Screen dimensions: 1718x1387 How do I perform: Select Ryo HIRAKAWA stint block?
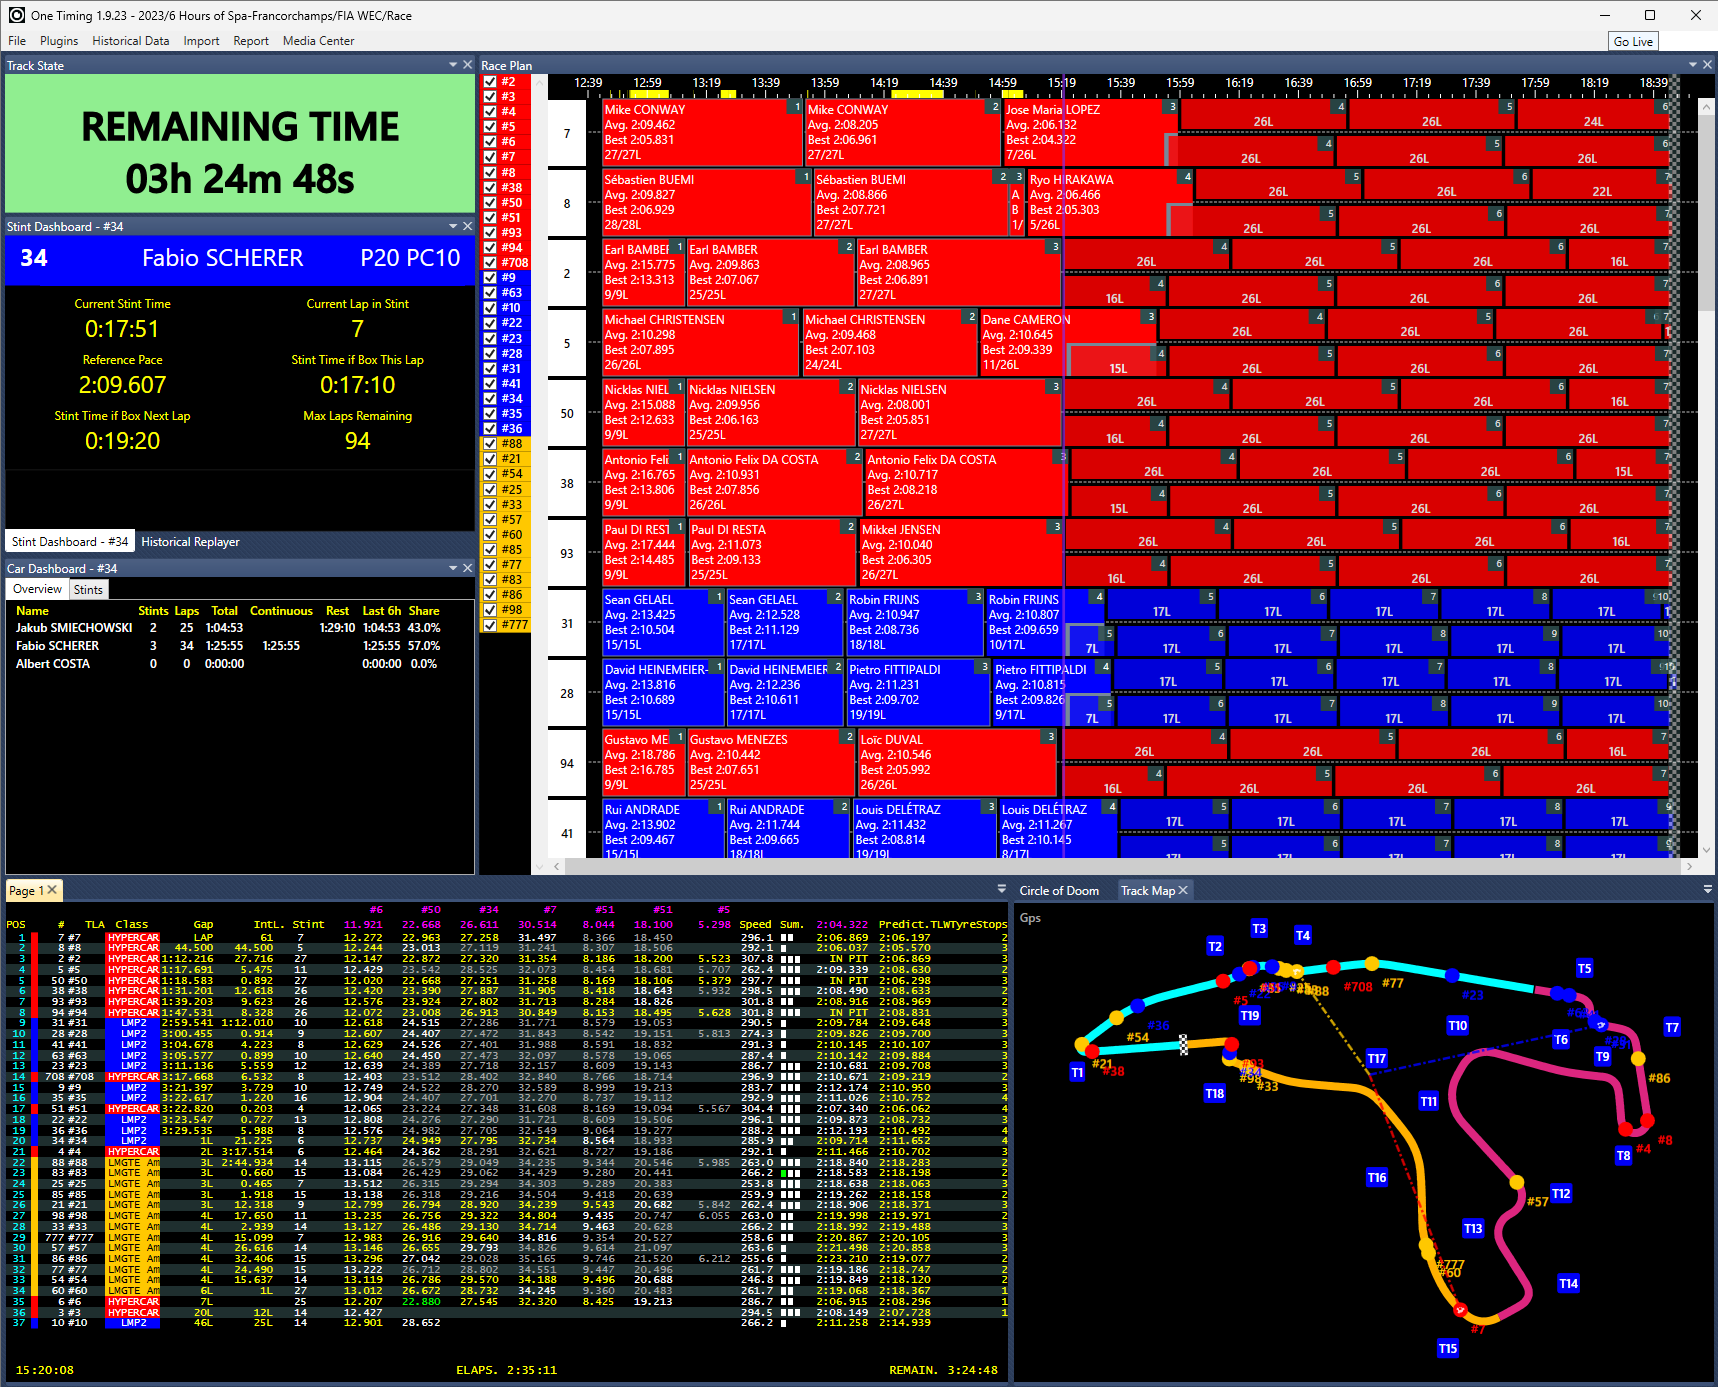[1110, 202]
